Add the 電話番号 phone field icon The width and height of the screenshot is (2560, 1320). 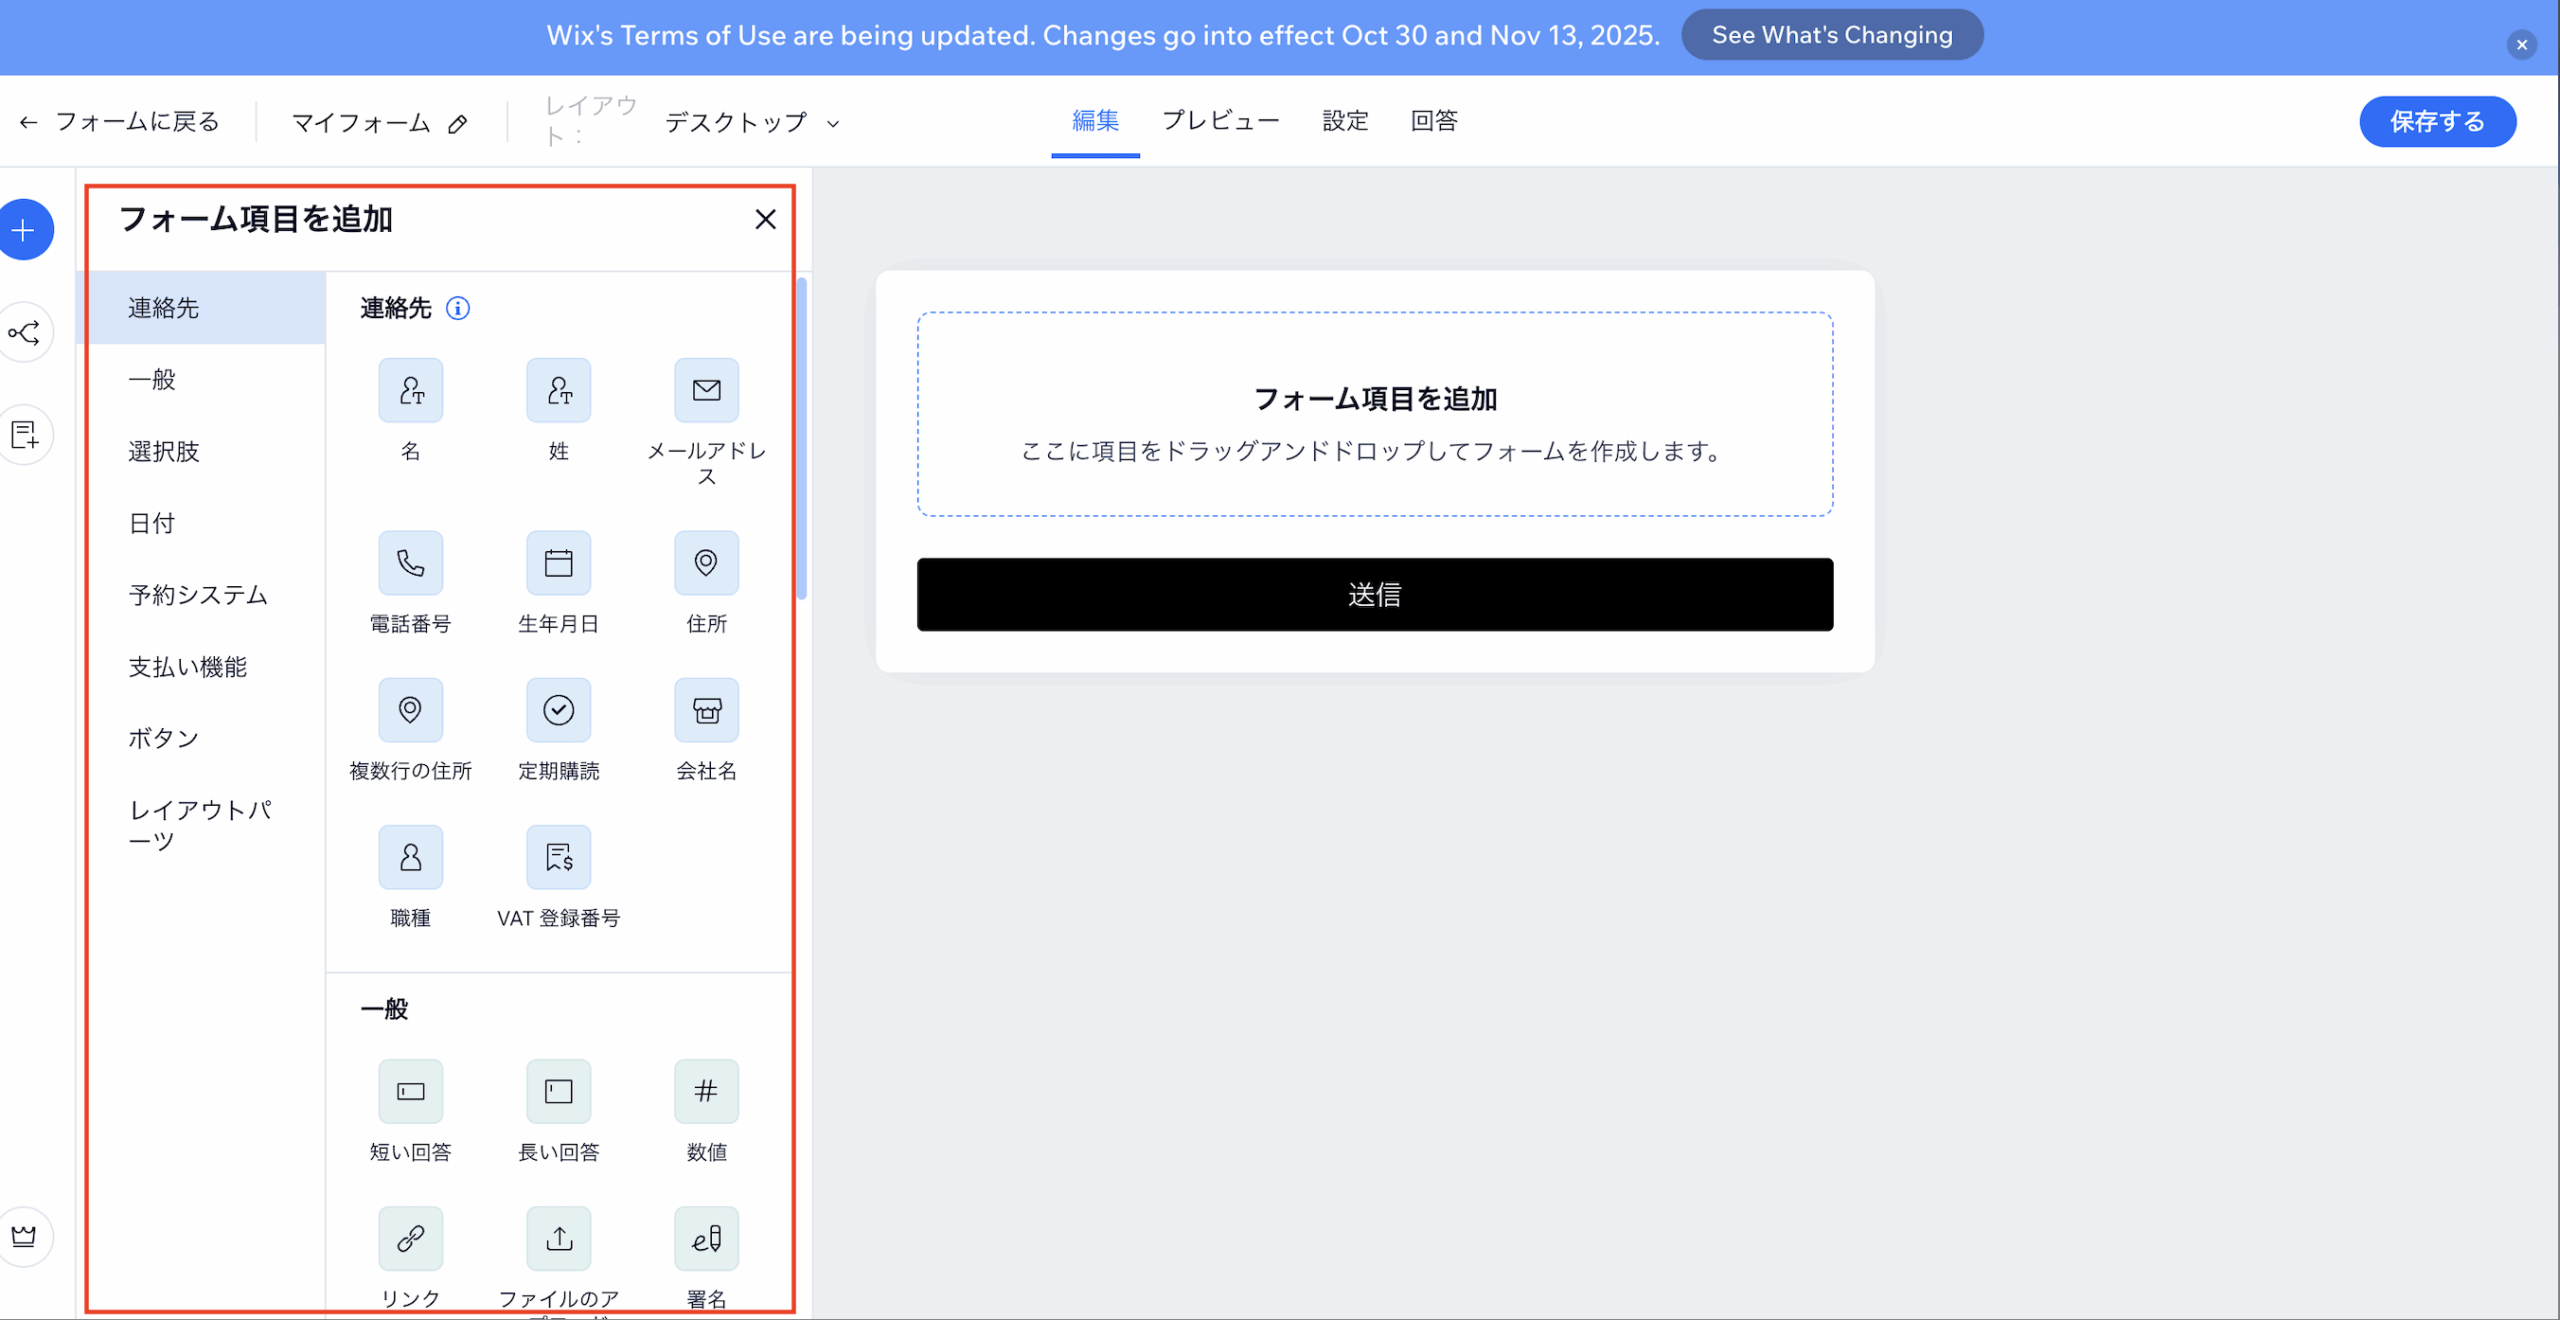tap(410, 563)
